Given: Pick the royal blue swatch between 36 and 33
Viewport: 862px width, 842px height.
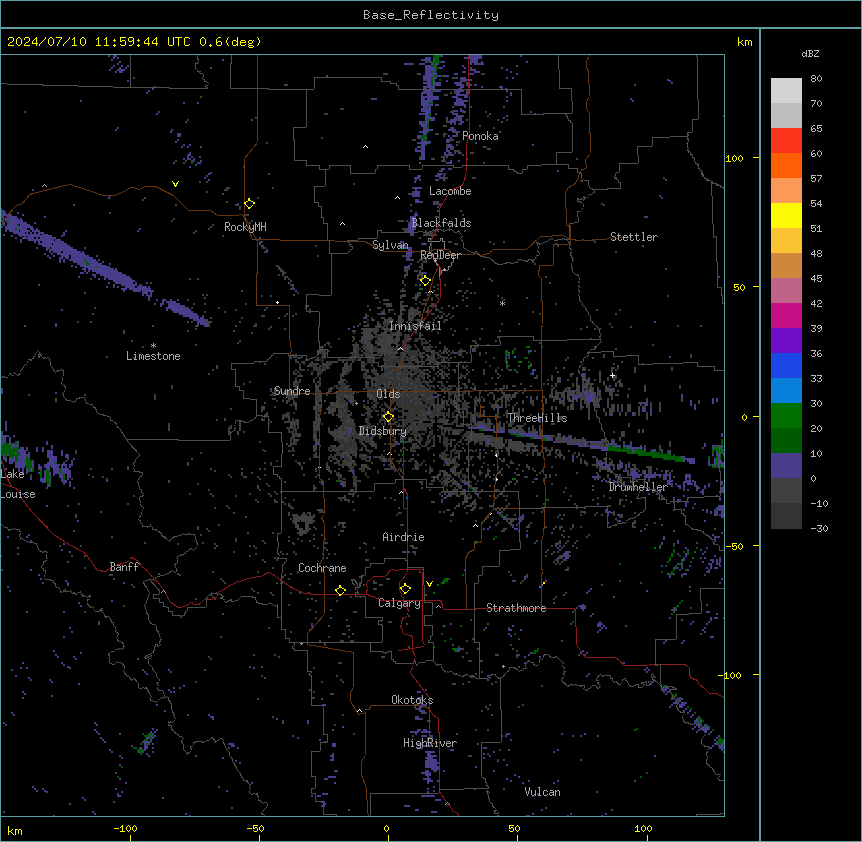Looking at the screenshot, I should click(786, 365).
